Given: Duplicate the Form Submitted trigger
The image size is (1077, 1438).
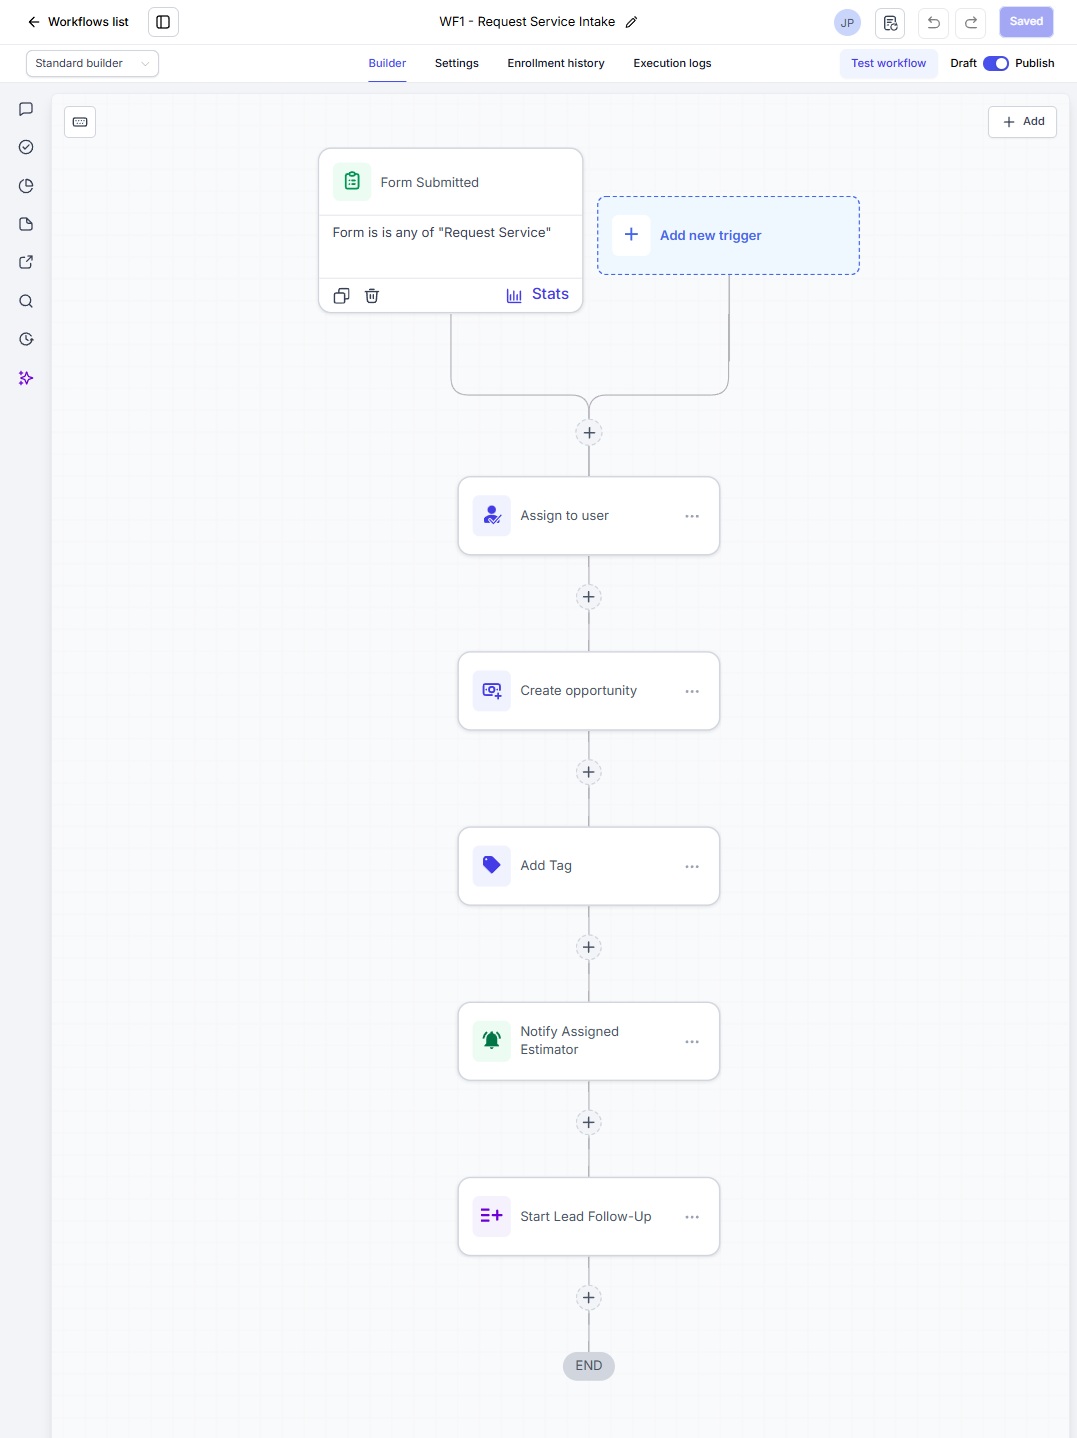Looking at the screenshot, I should (x=341, y=296).
